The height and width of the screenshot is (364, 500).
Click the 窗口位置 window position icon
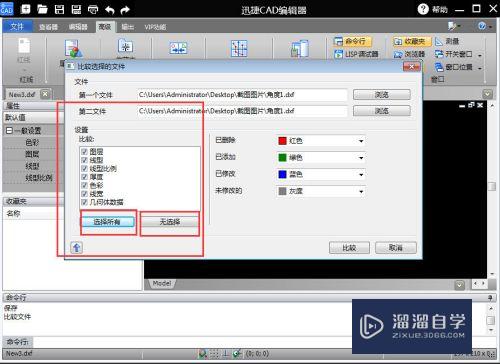[x=439, y=67]
